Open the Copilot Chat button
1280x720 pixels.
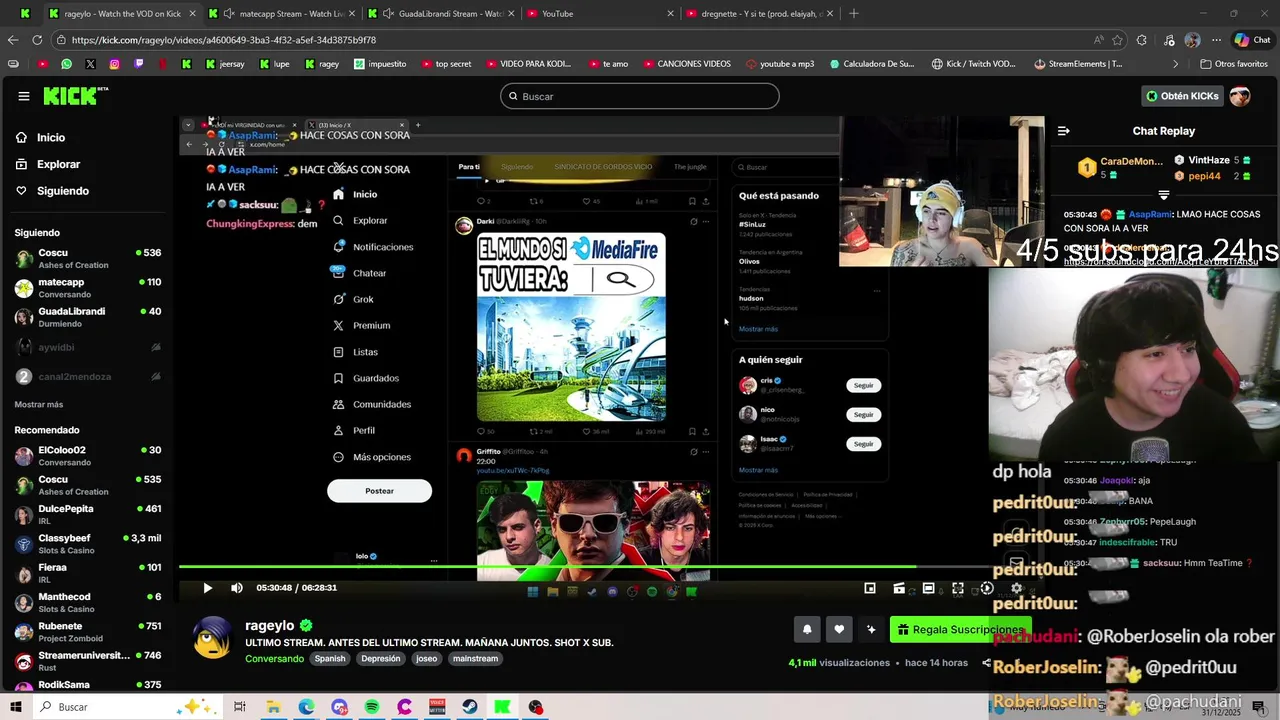click(x=1252, y=40)
